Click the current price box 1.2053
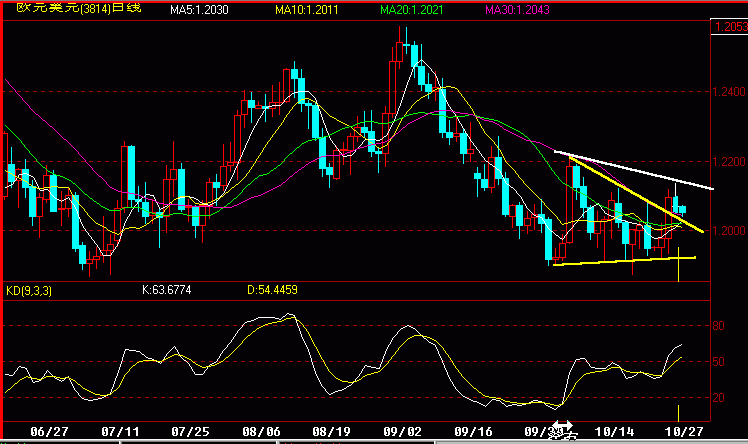 point(730,27)
